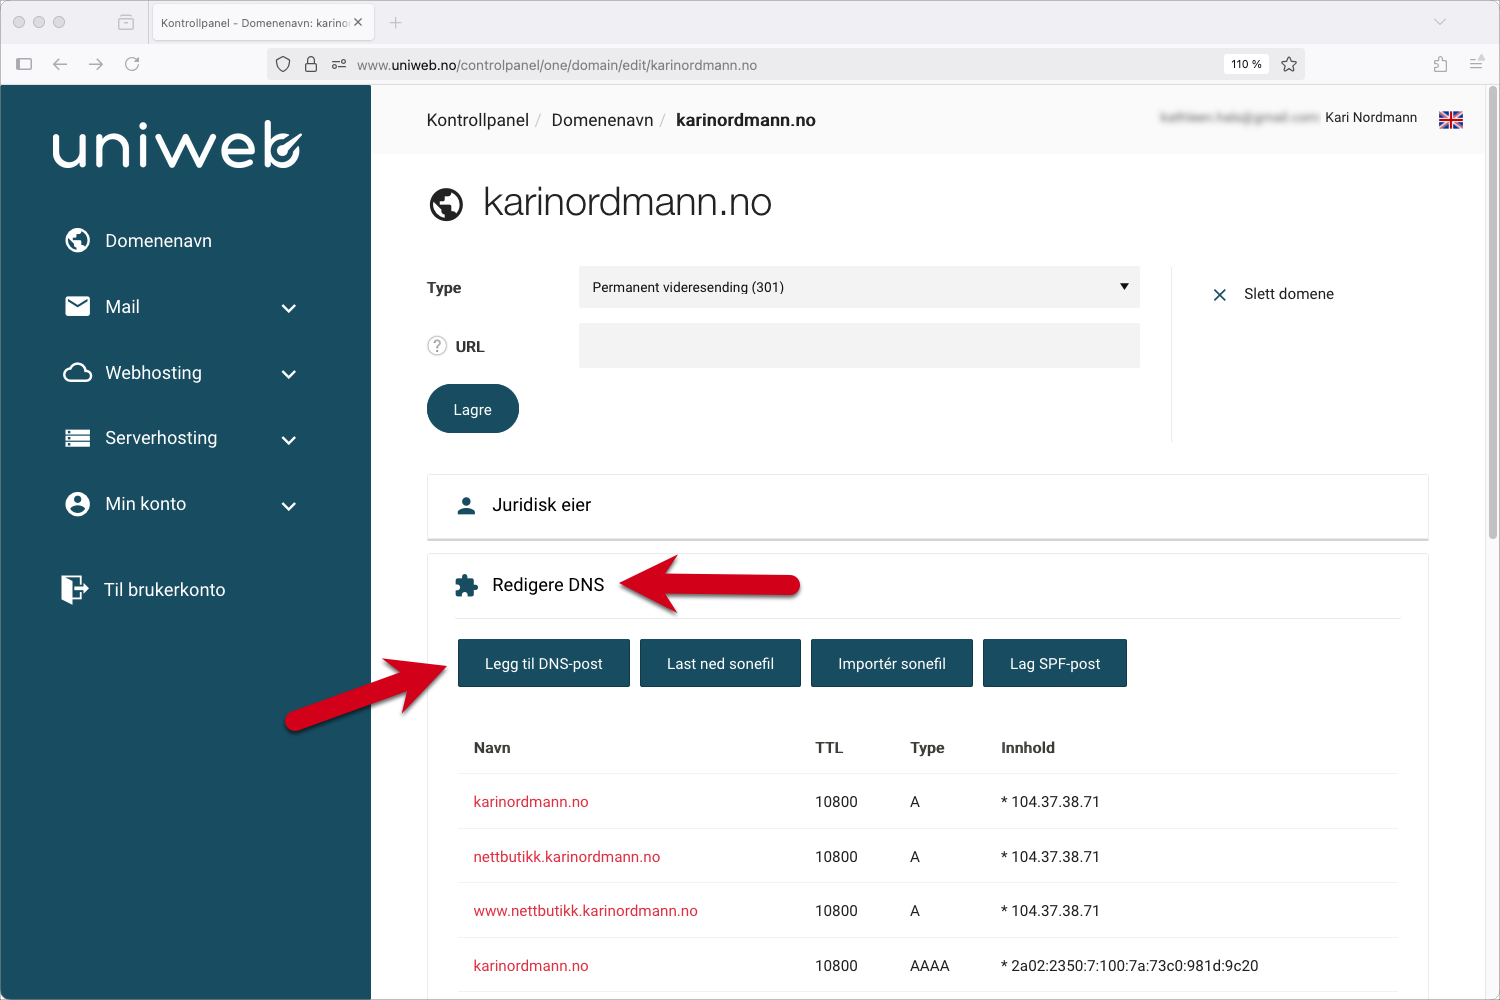Open a new browser tab
1500x1000 pixels.
click(x=395, y=22)
